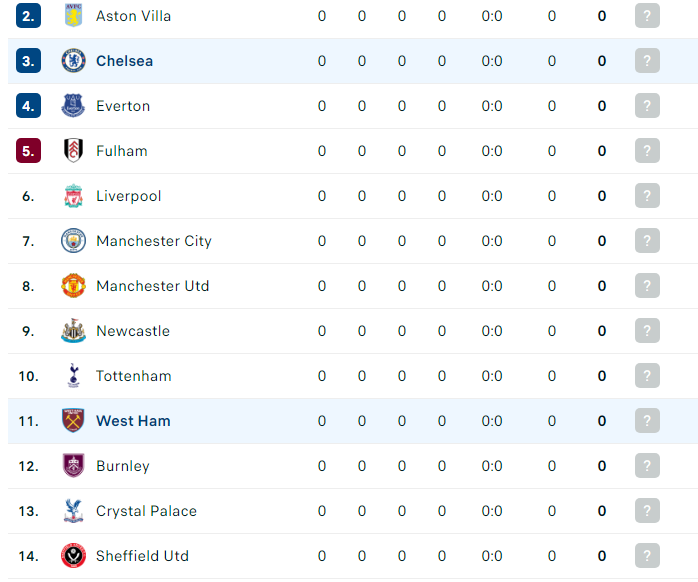Click the Manchester City club crest
This screenshot has height=582, width=698.
73,241
